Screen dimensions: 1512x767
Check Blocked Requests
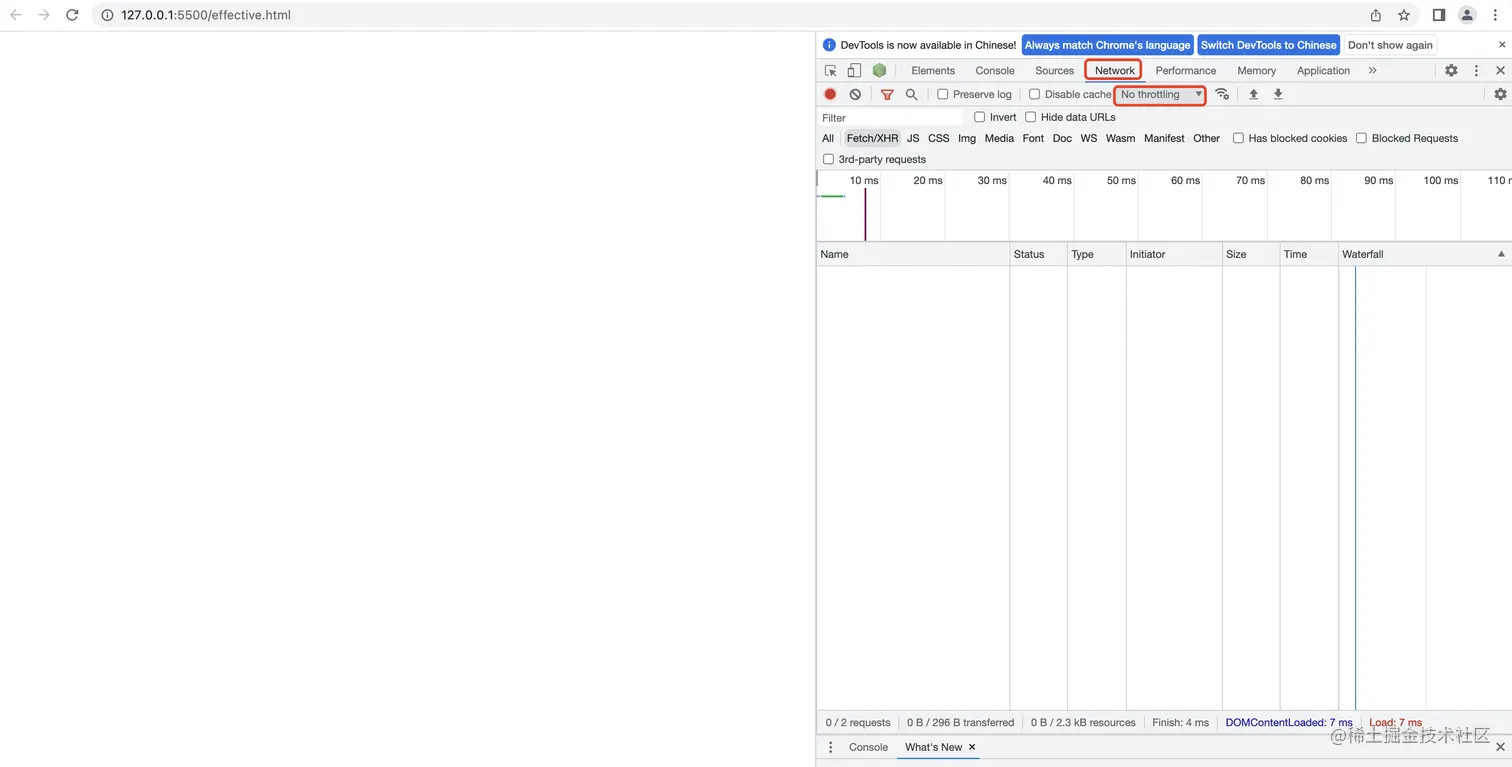click(1361, 138)
